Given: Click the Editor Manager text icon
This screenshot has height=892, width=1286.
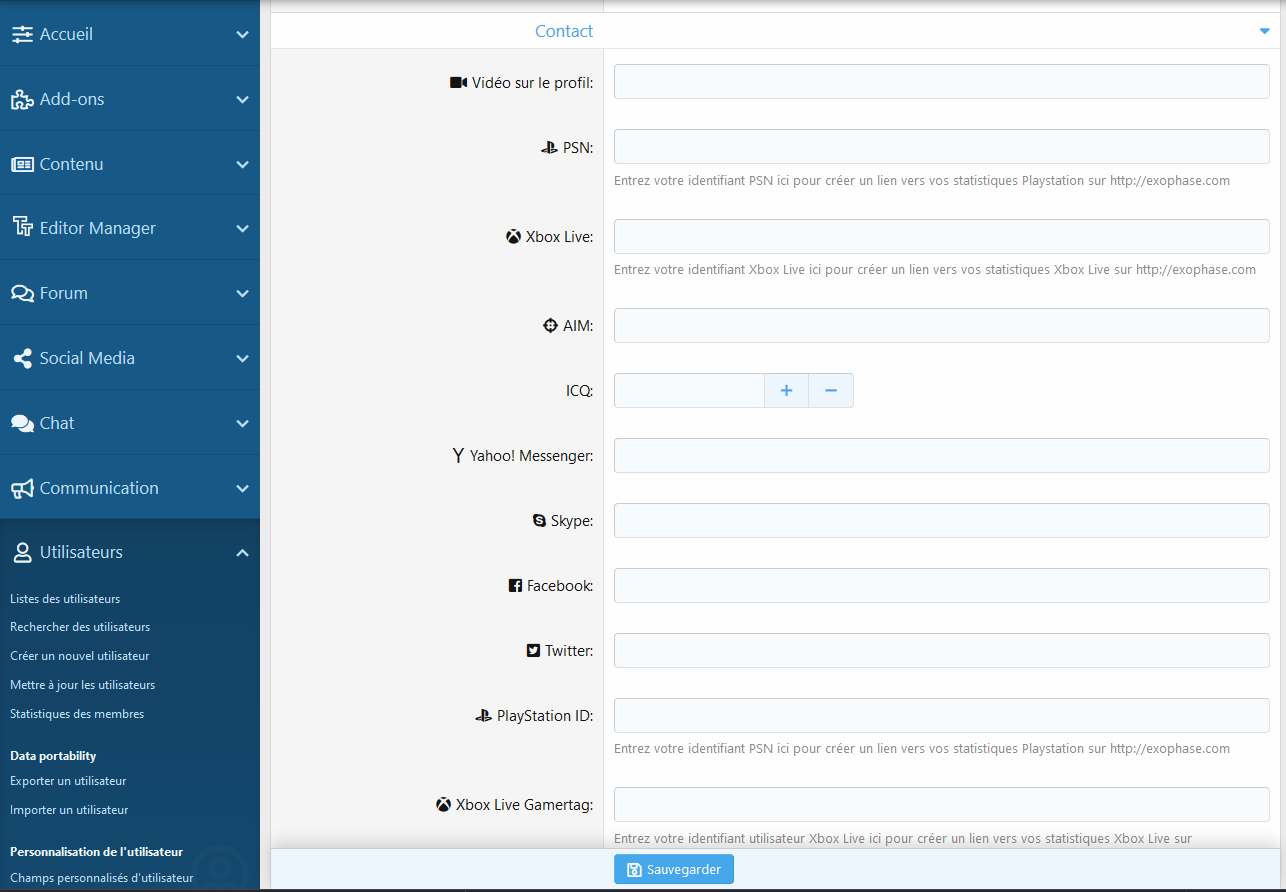Looking at the screenshot, I should [22, 228].
